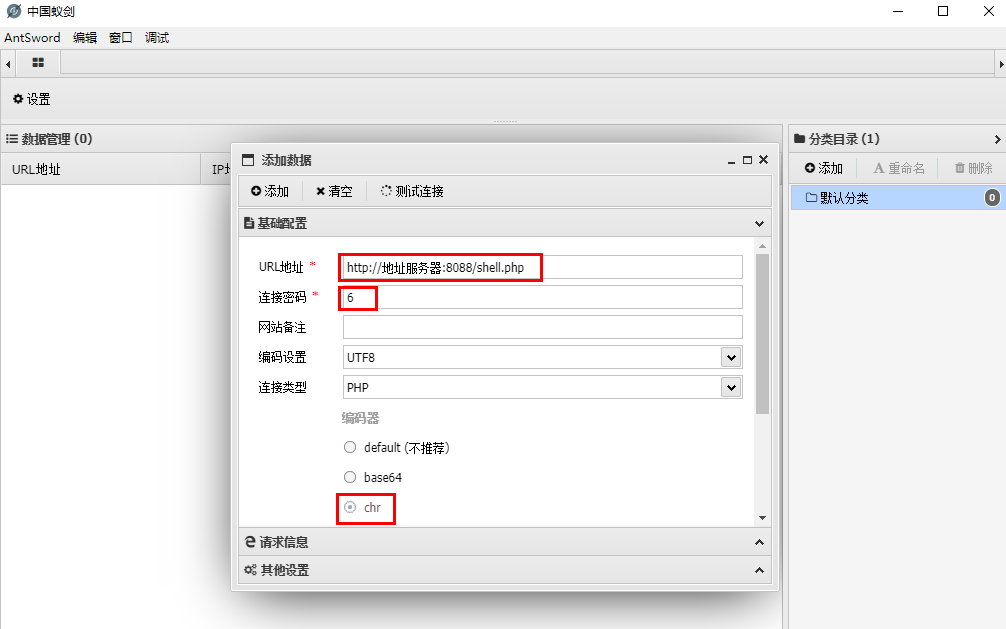Click inside the 网站备注 input field
The image size is (1006, 629).
point(541,326)
